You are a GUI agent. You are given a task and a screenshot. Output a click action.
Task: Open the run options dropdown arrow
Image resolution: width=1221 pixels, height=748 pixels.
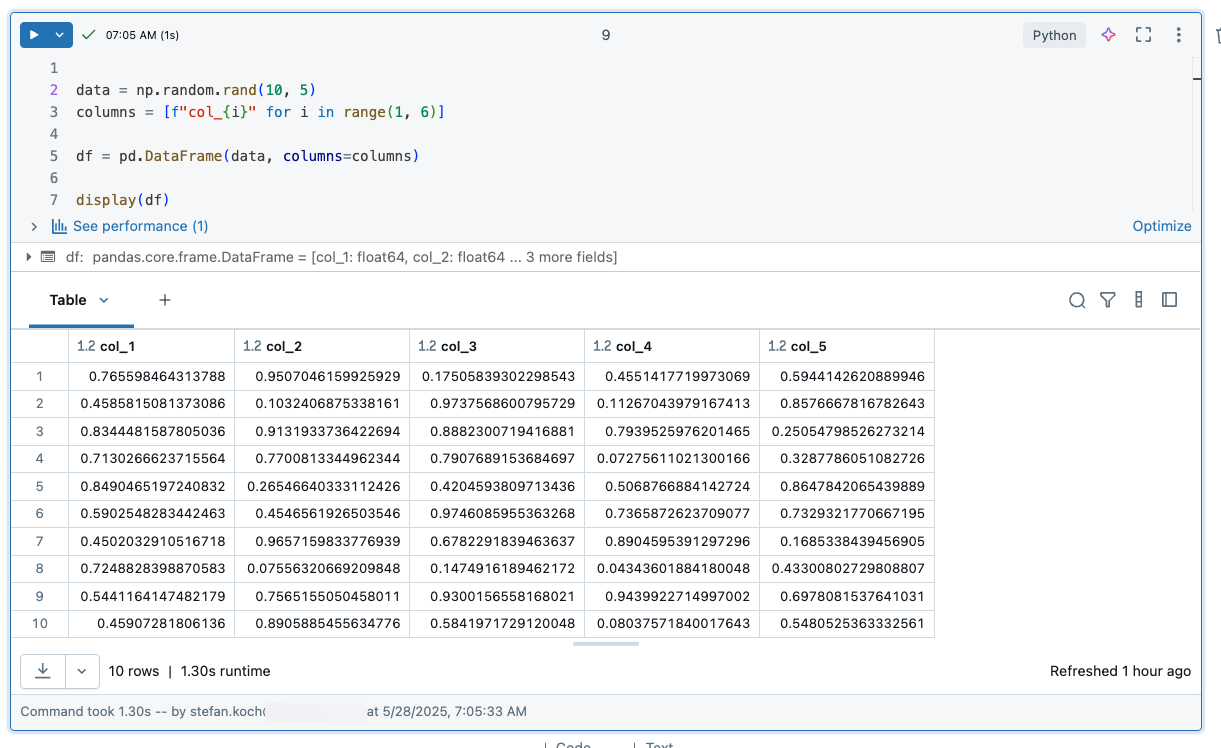click(60, 35)
